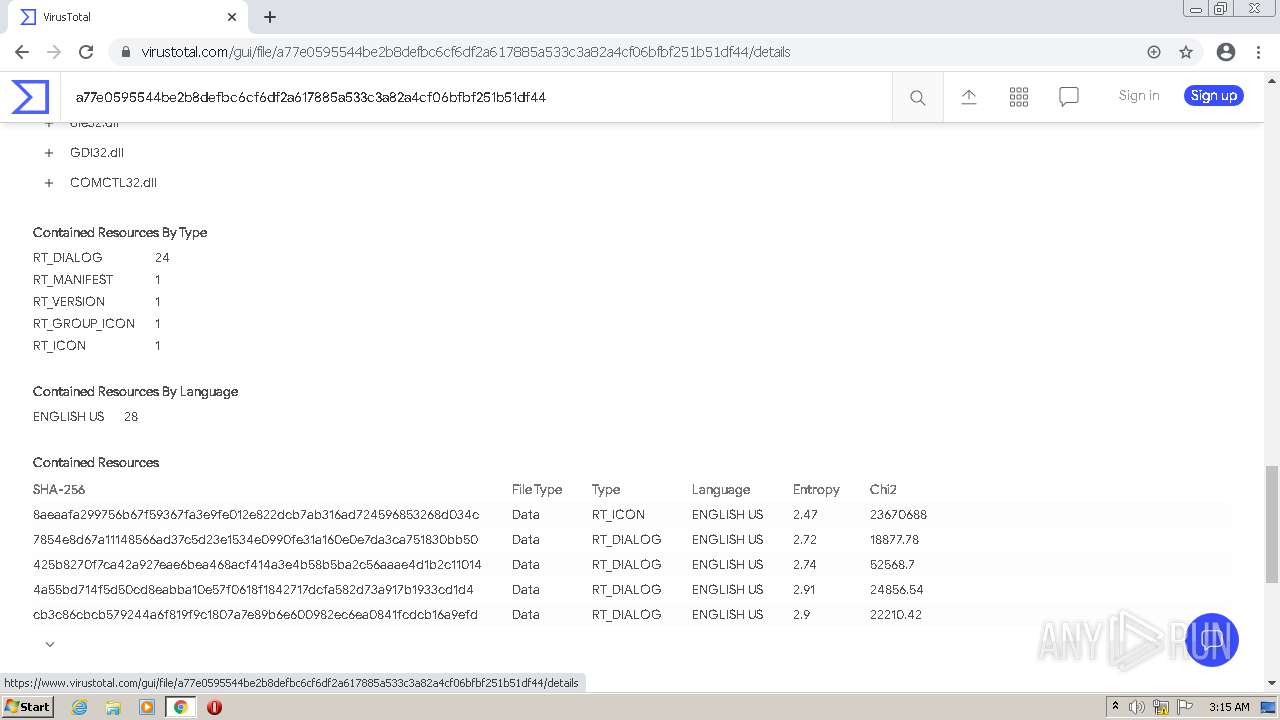Open the Windows Start menu
The width and height of the screenshot is (1280, 720).
point(28,707)
